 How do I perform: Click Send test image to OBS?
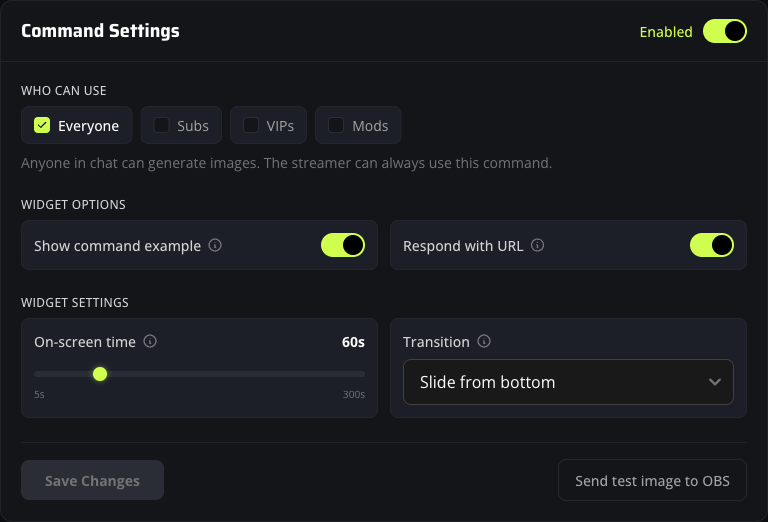[x=652, y=480]
